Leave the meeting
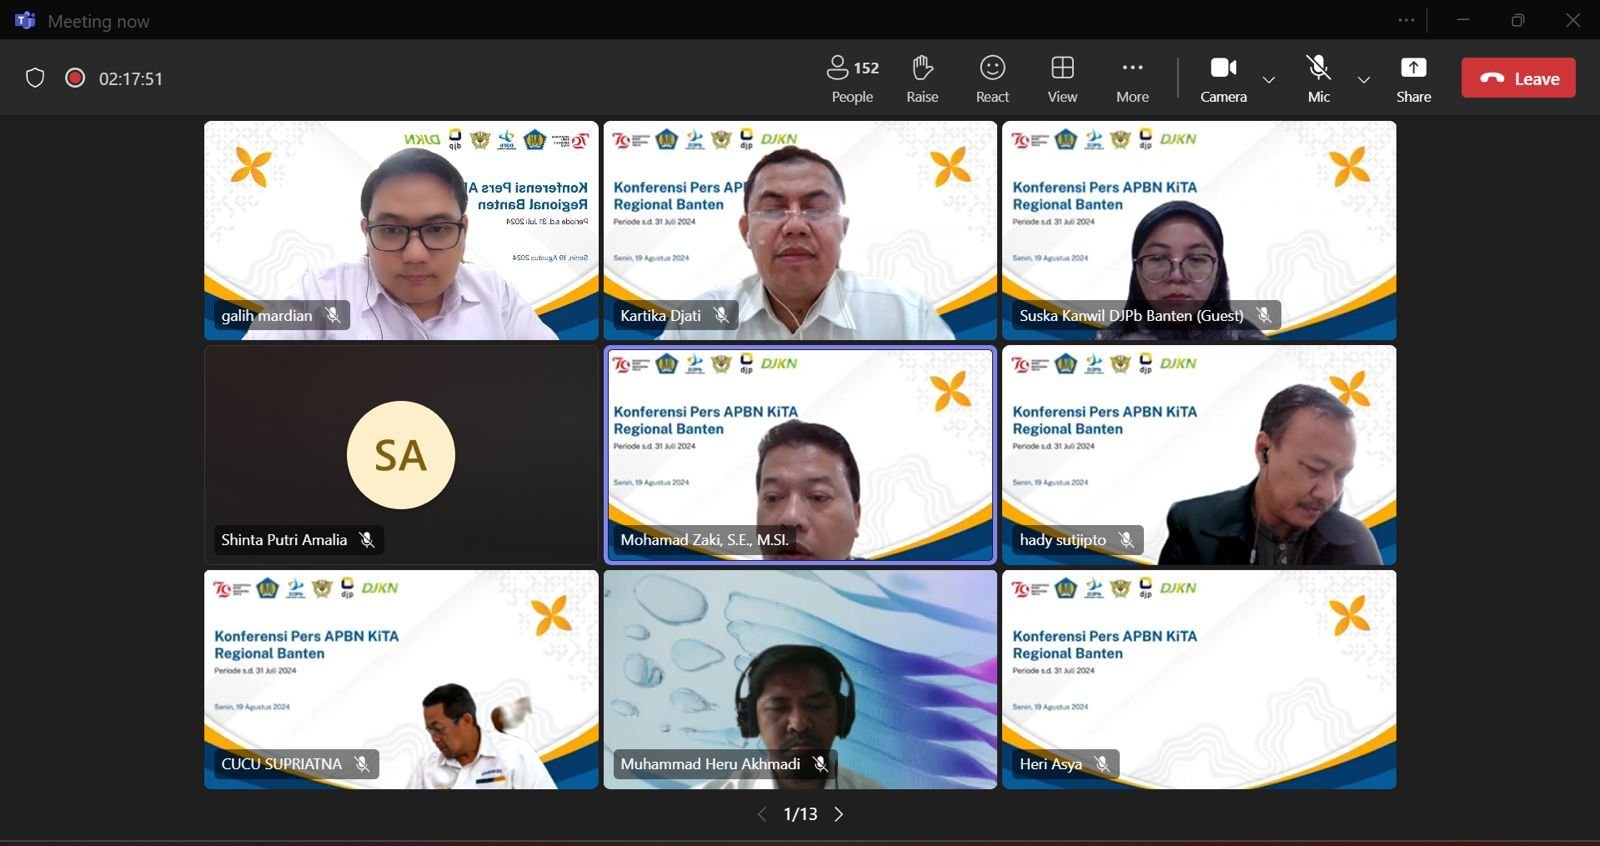This screenshot has height=846, width=1600. pyautogui.click(x=1518, y=78)
